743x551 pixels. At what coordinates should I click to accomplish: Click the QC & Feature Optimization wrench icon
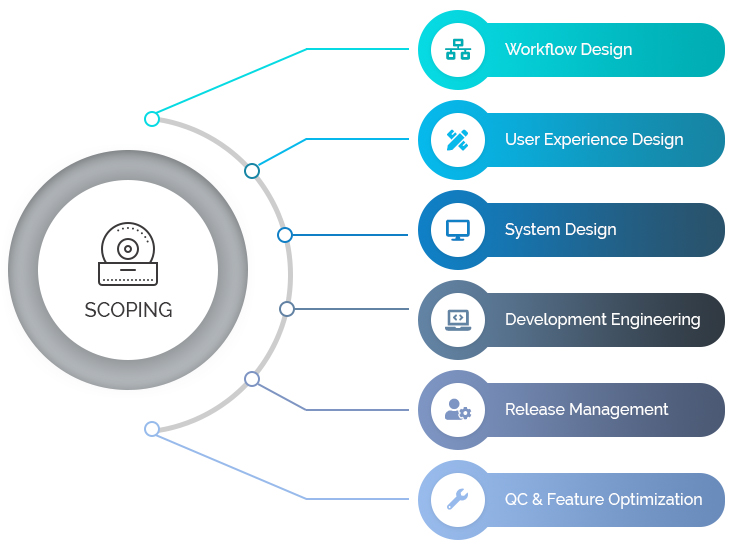[458, 499]
